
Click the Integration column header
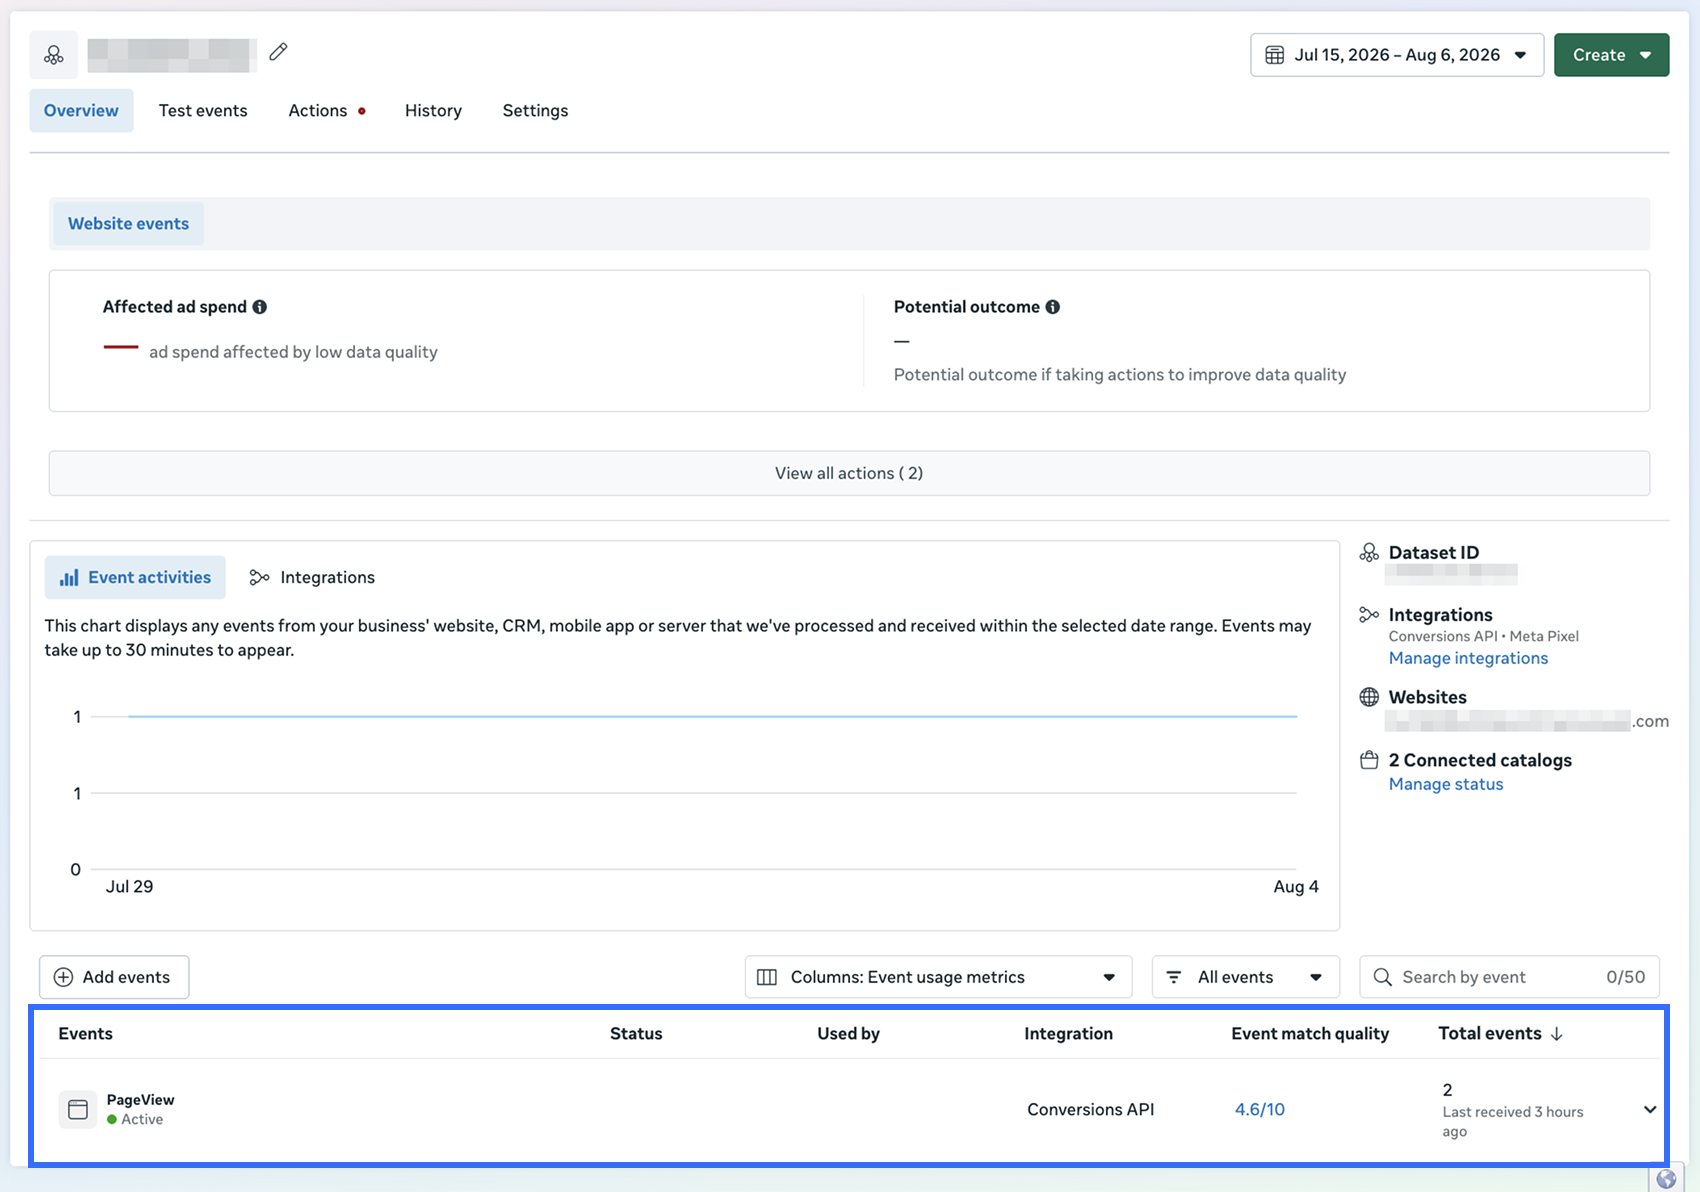tap(1068, 1034)
